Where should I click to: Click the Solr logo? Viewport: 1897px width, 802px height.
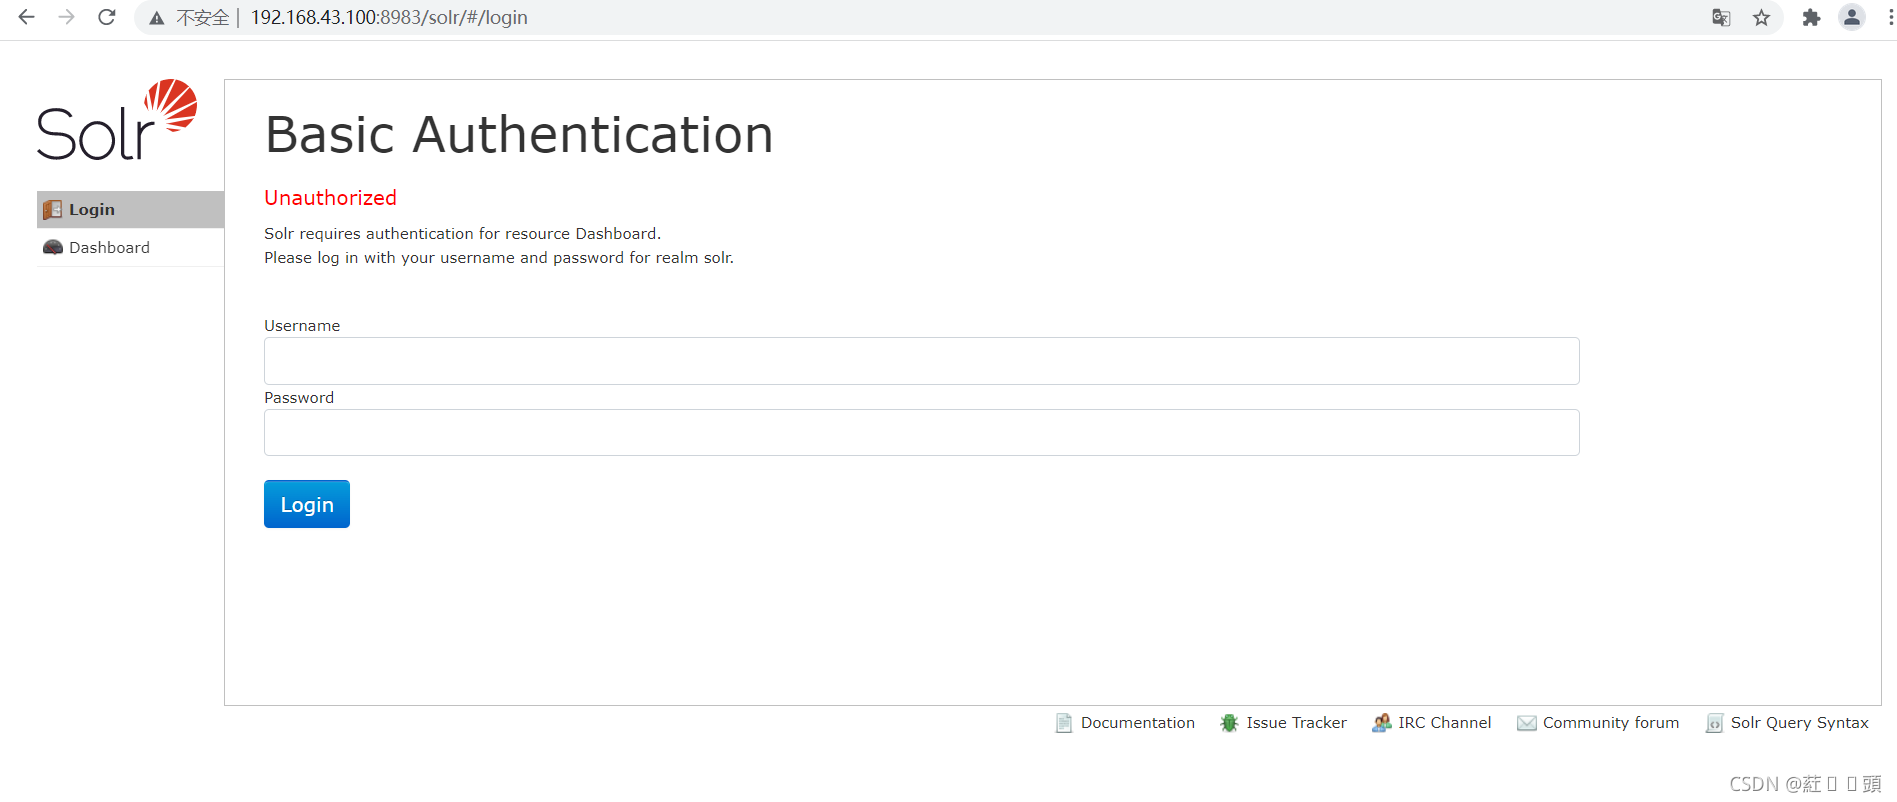click(117, 120)
